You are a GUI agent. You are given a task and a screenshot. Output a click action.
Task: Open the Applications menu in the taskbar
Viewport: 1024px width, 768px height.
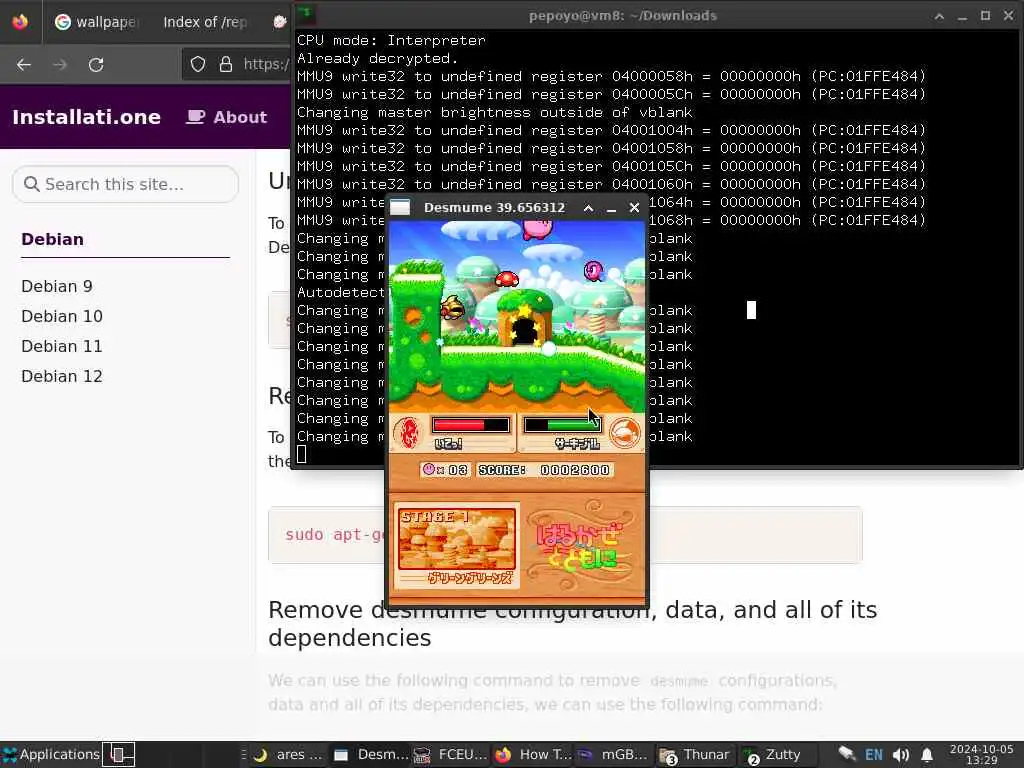pyautogui.click(x=51, y=754)
